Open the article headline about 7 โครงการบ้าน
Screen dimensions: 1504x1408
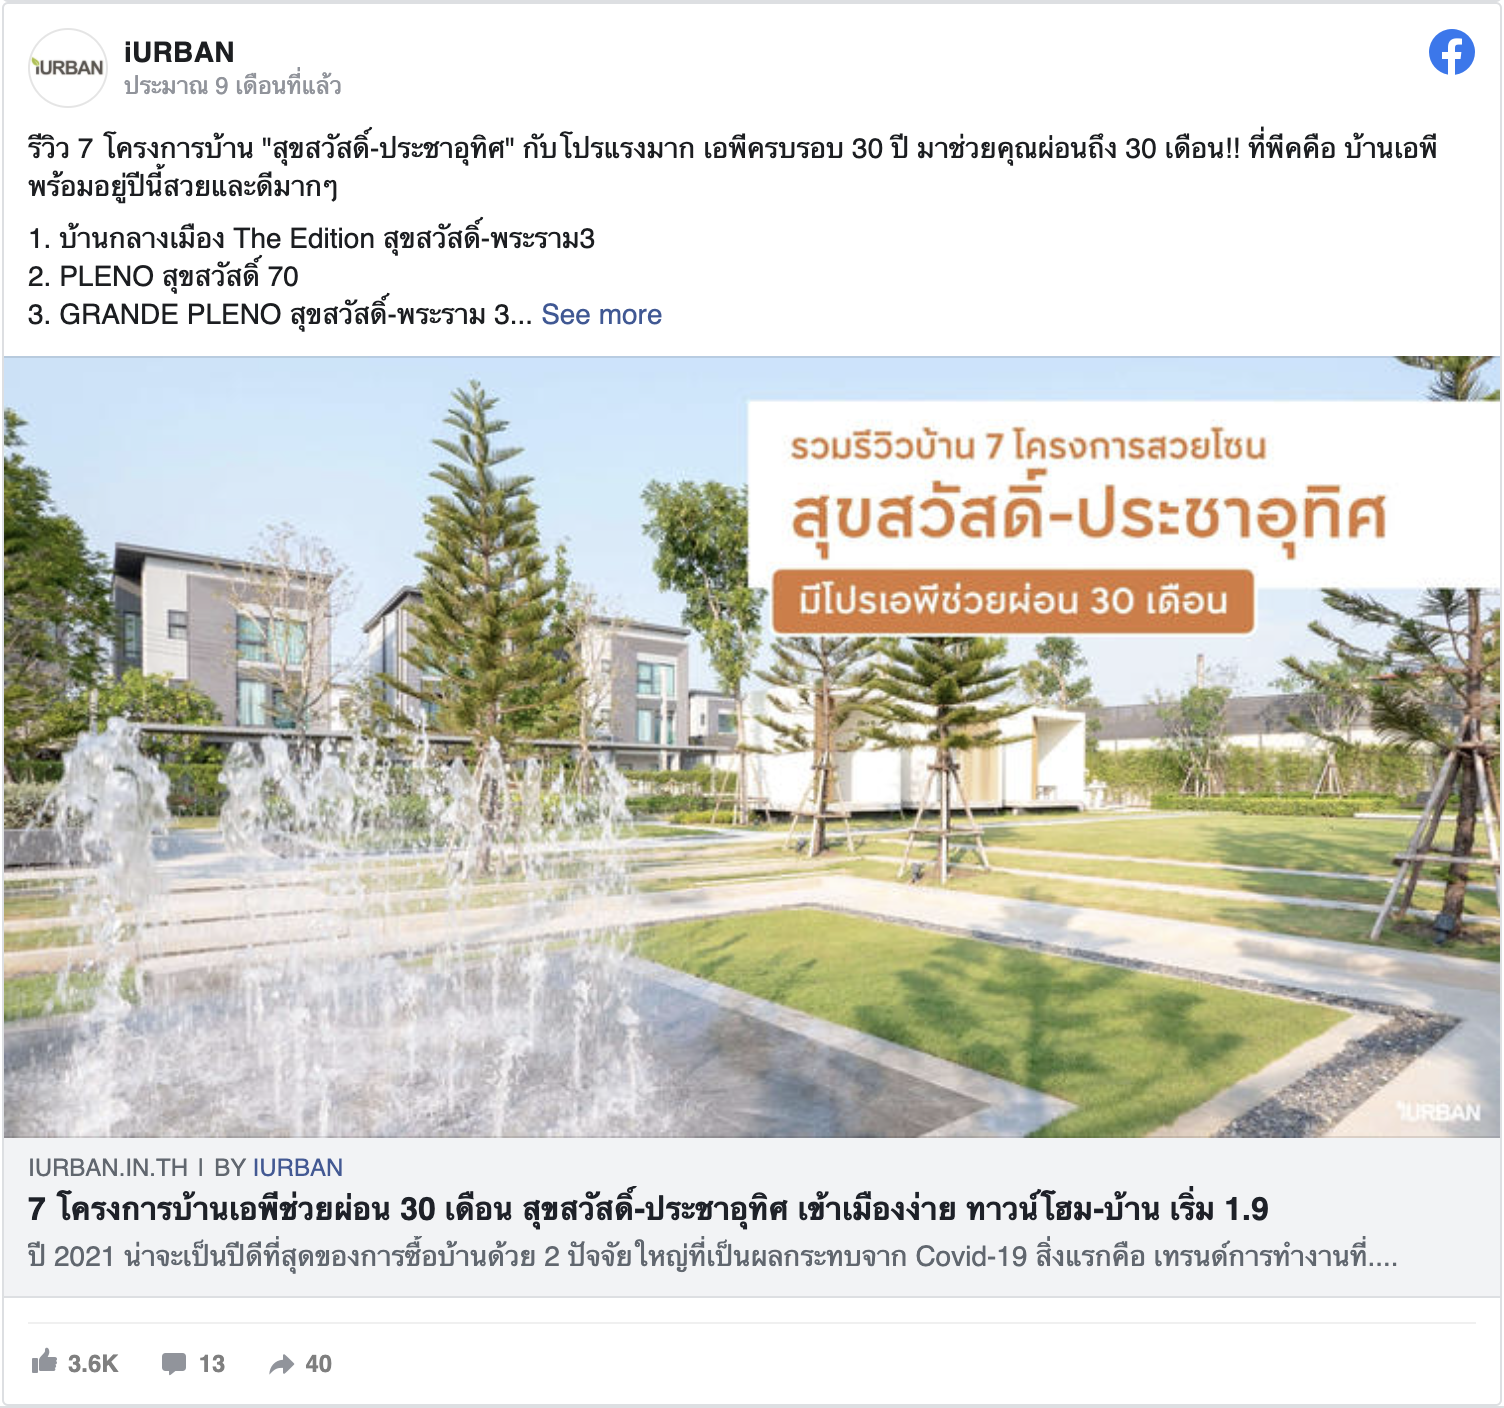(648, 1209)
